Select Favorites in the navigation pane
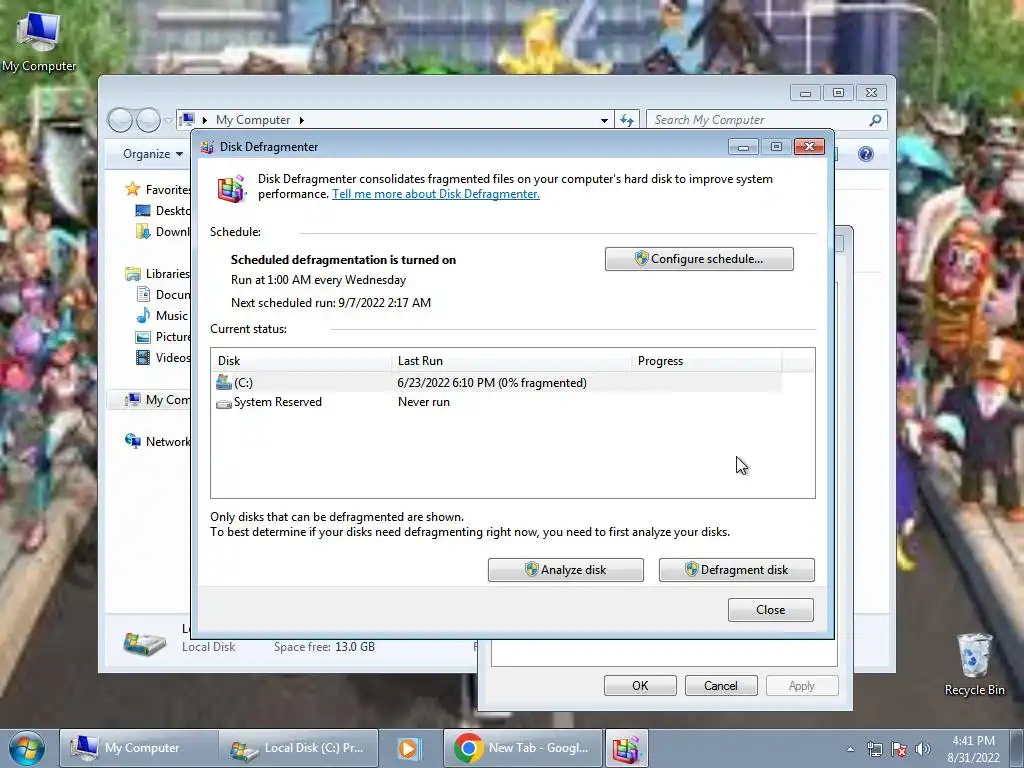 coord(157,189)
